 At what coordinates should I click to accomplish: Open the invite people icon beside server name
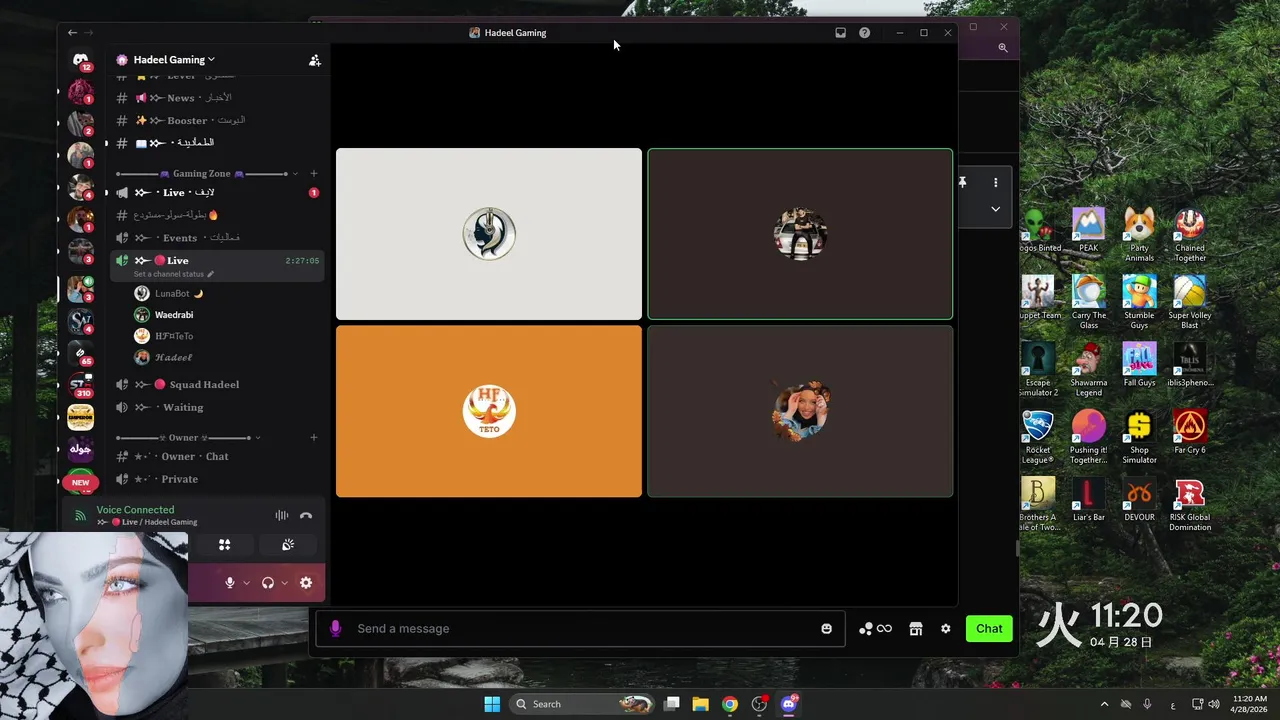click(314, 60)
